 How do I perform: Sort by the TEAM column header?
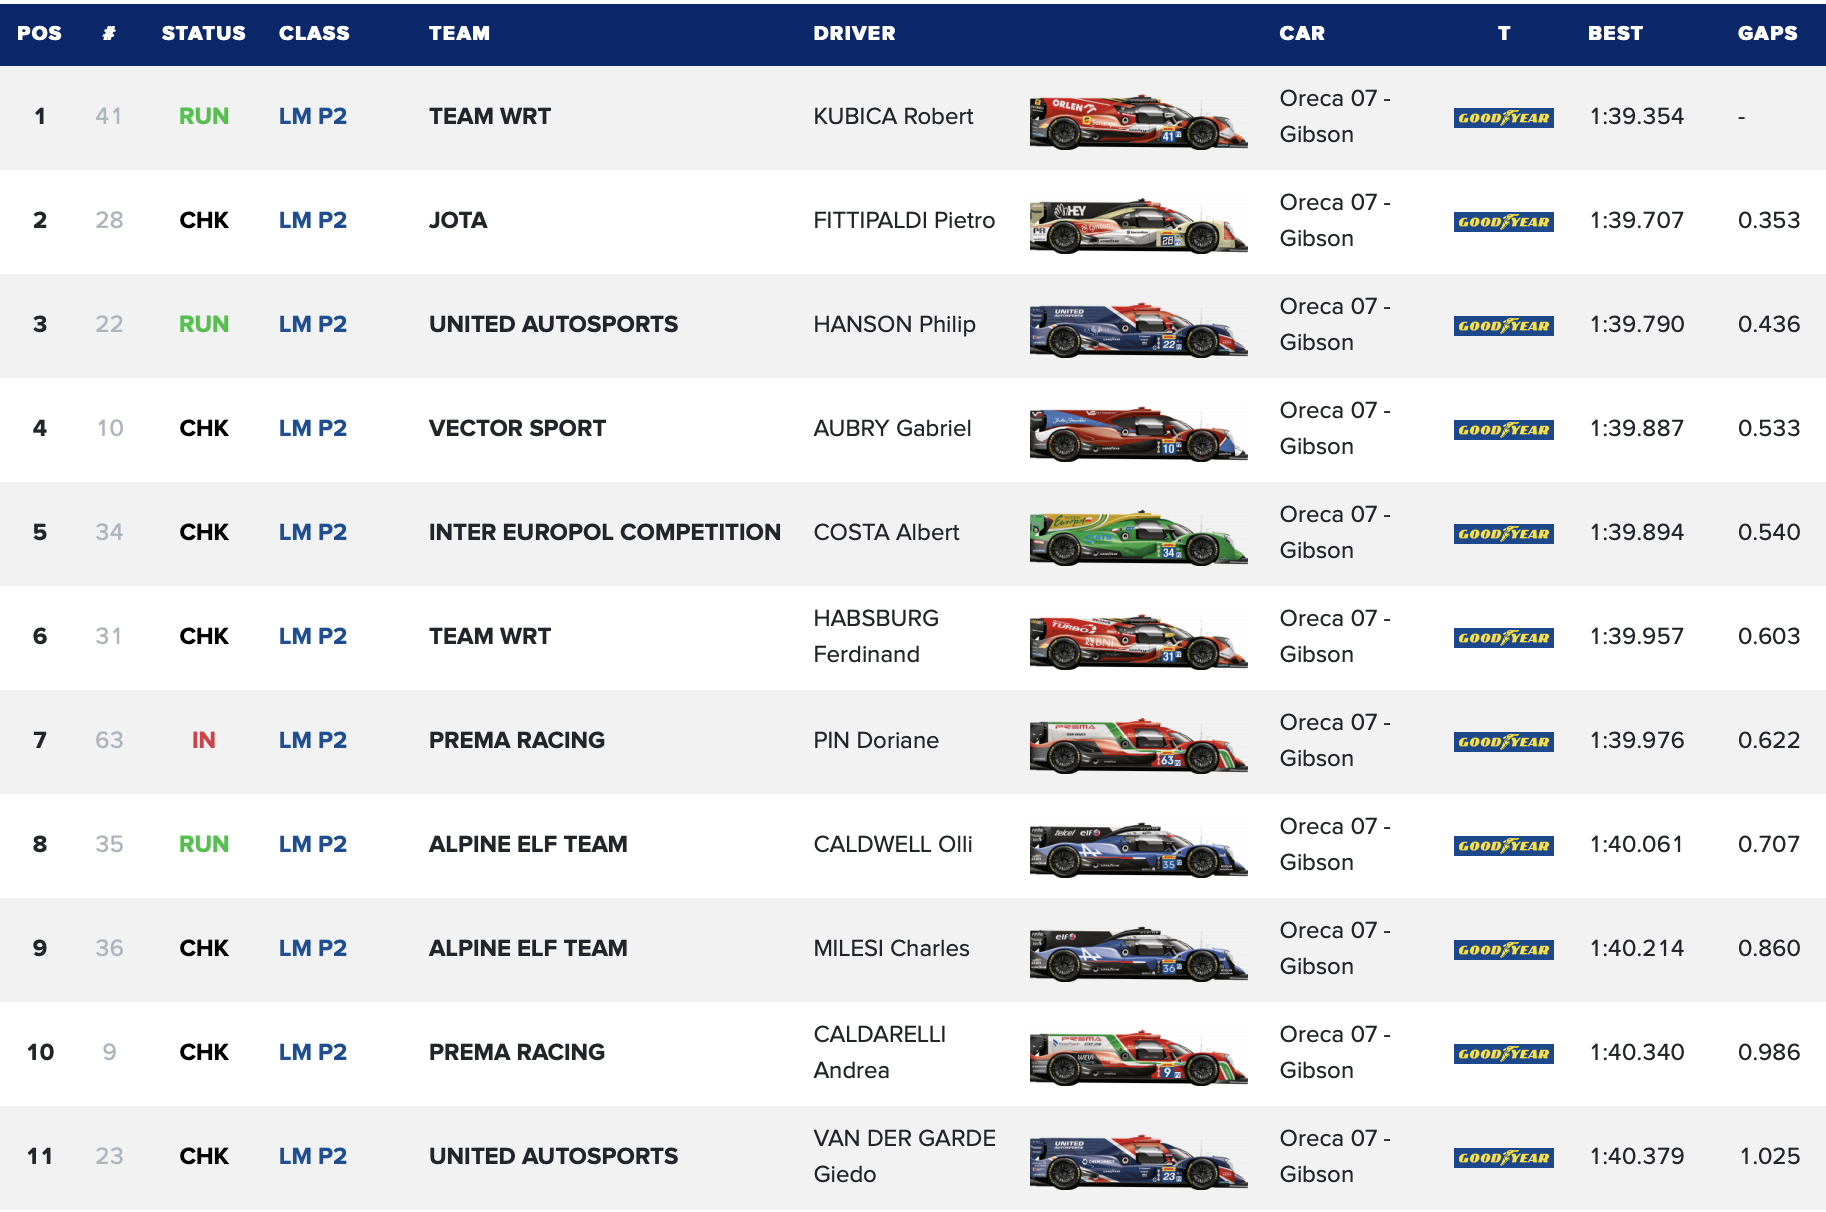point(459,33)
